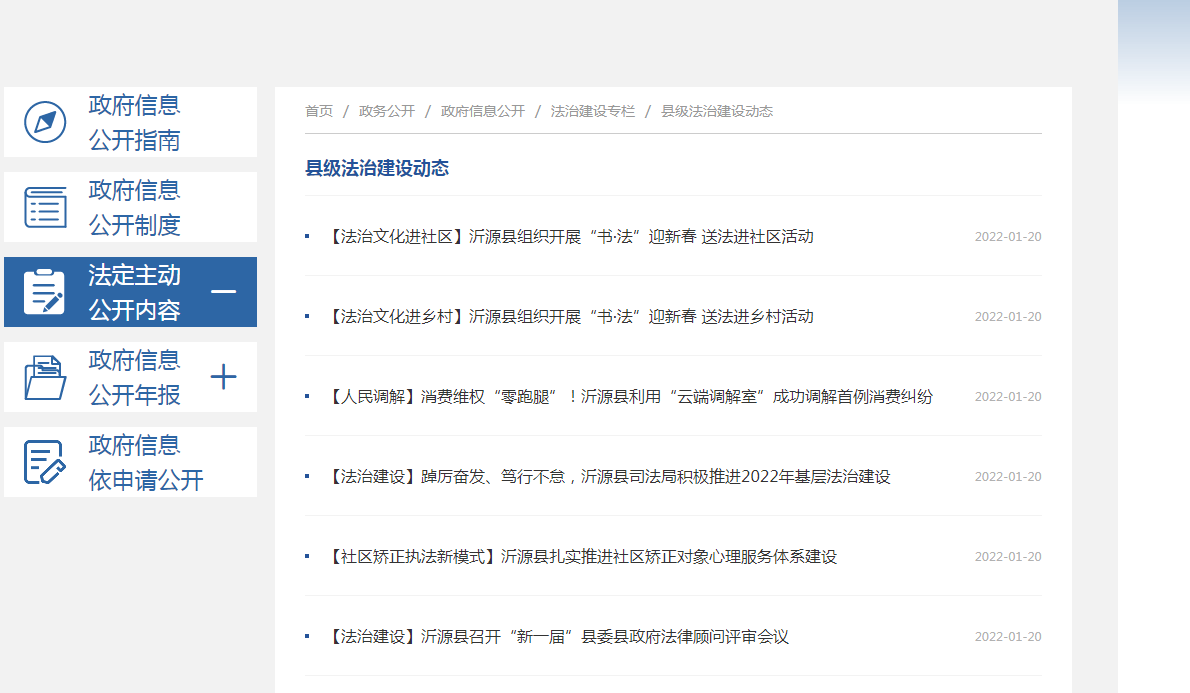Image resolution: width=1190 pixels, height=693 pixels.
Task: Select the 政府信息依申请公开 menu text
Action: pos(145,462)
